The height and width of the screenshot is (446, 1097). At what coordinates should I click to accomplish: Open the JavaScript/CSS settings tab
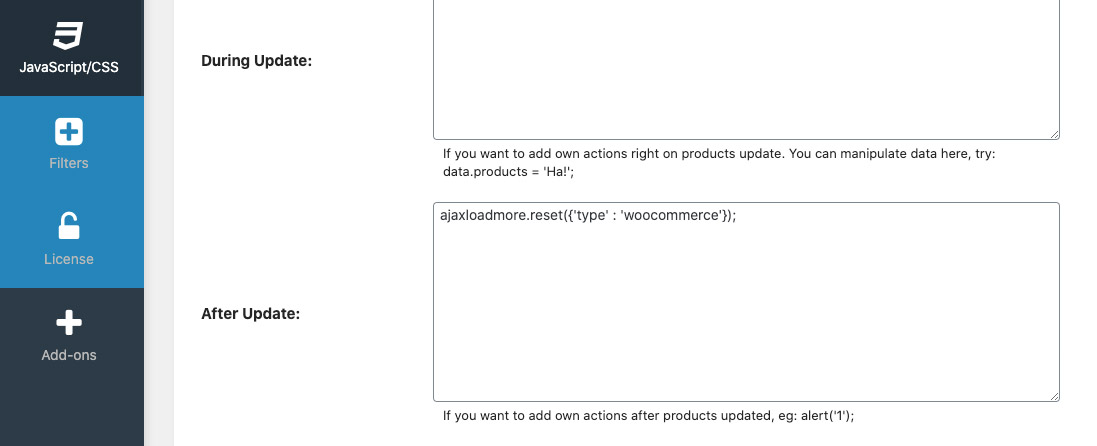[x=69, y=67]
